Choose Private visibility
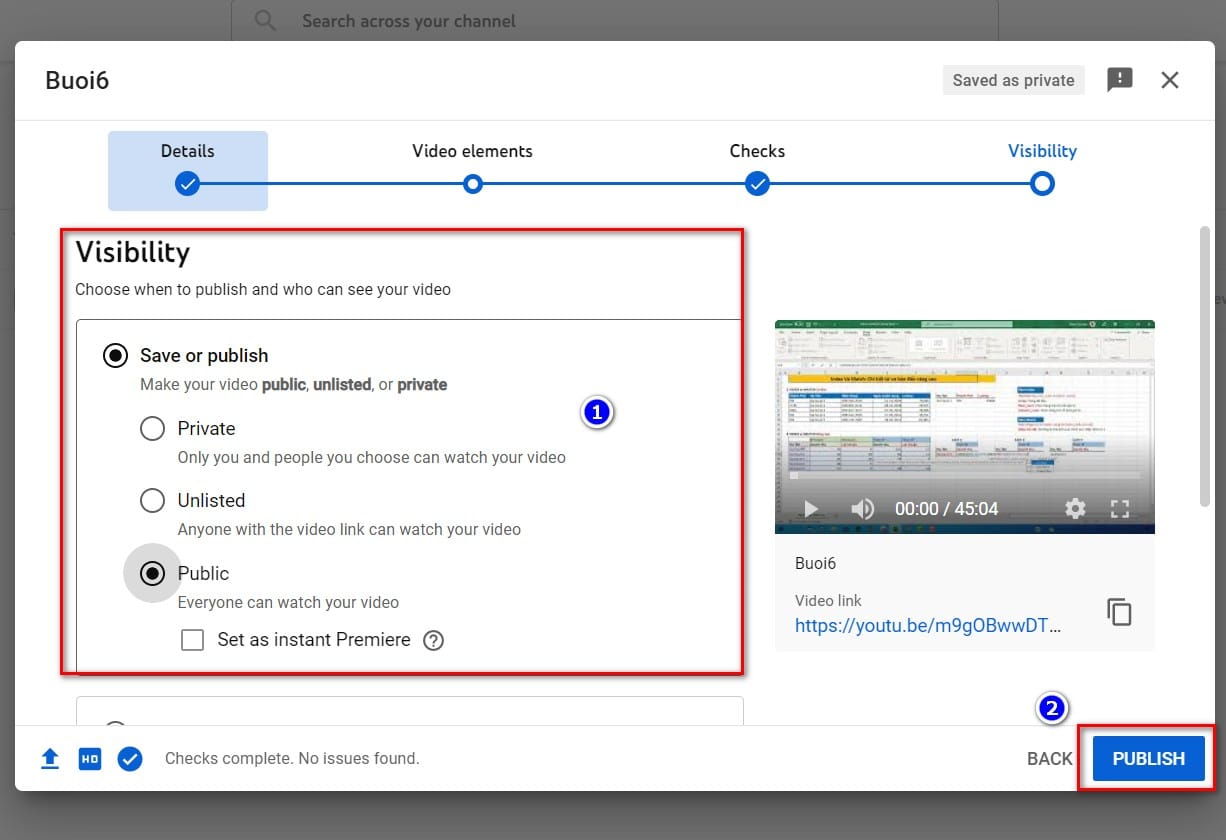Screen dimensions: 1226x840 tap(152, 429)
